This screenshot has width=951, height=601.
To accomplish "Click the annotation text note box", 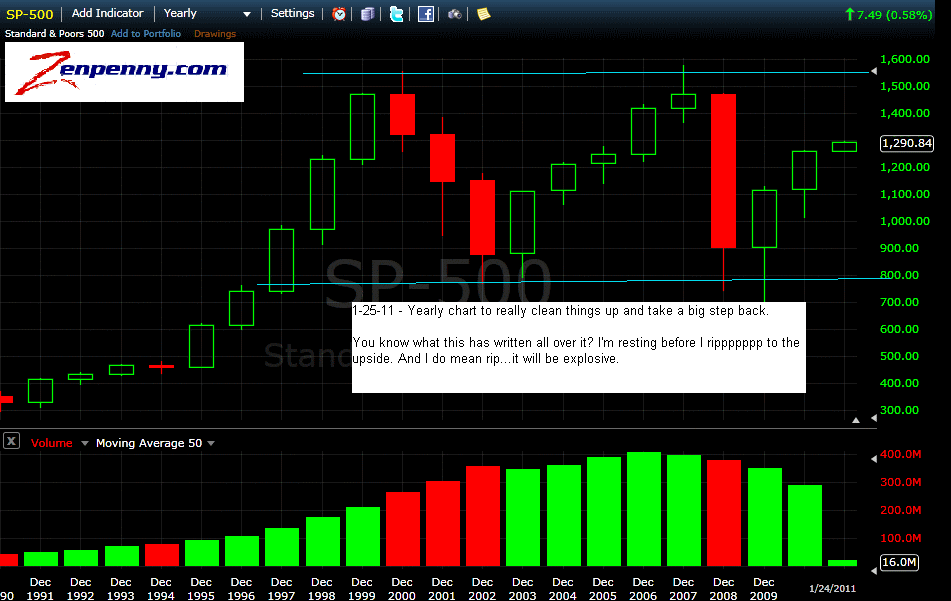I will point(579,348).
